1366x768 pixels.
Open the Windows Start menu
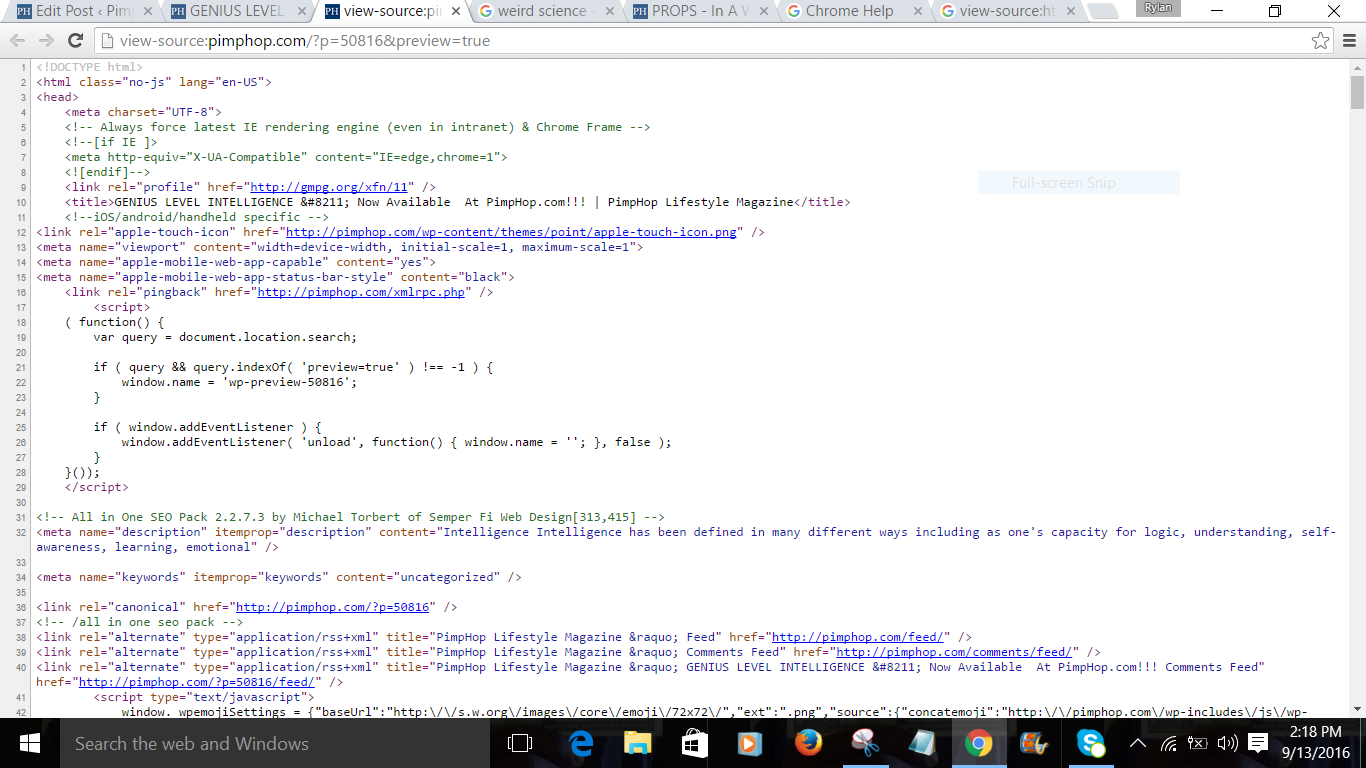click(28, 743)
